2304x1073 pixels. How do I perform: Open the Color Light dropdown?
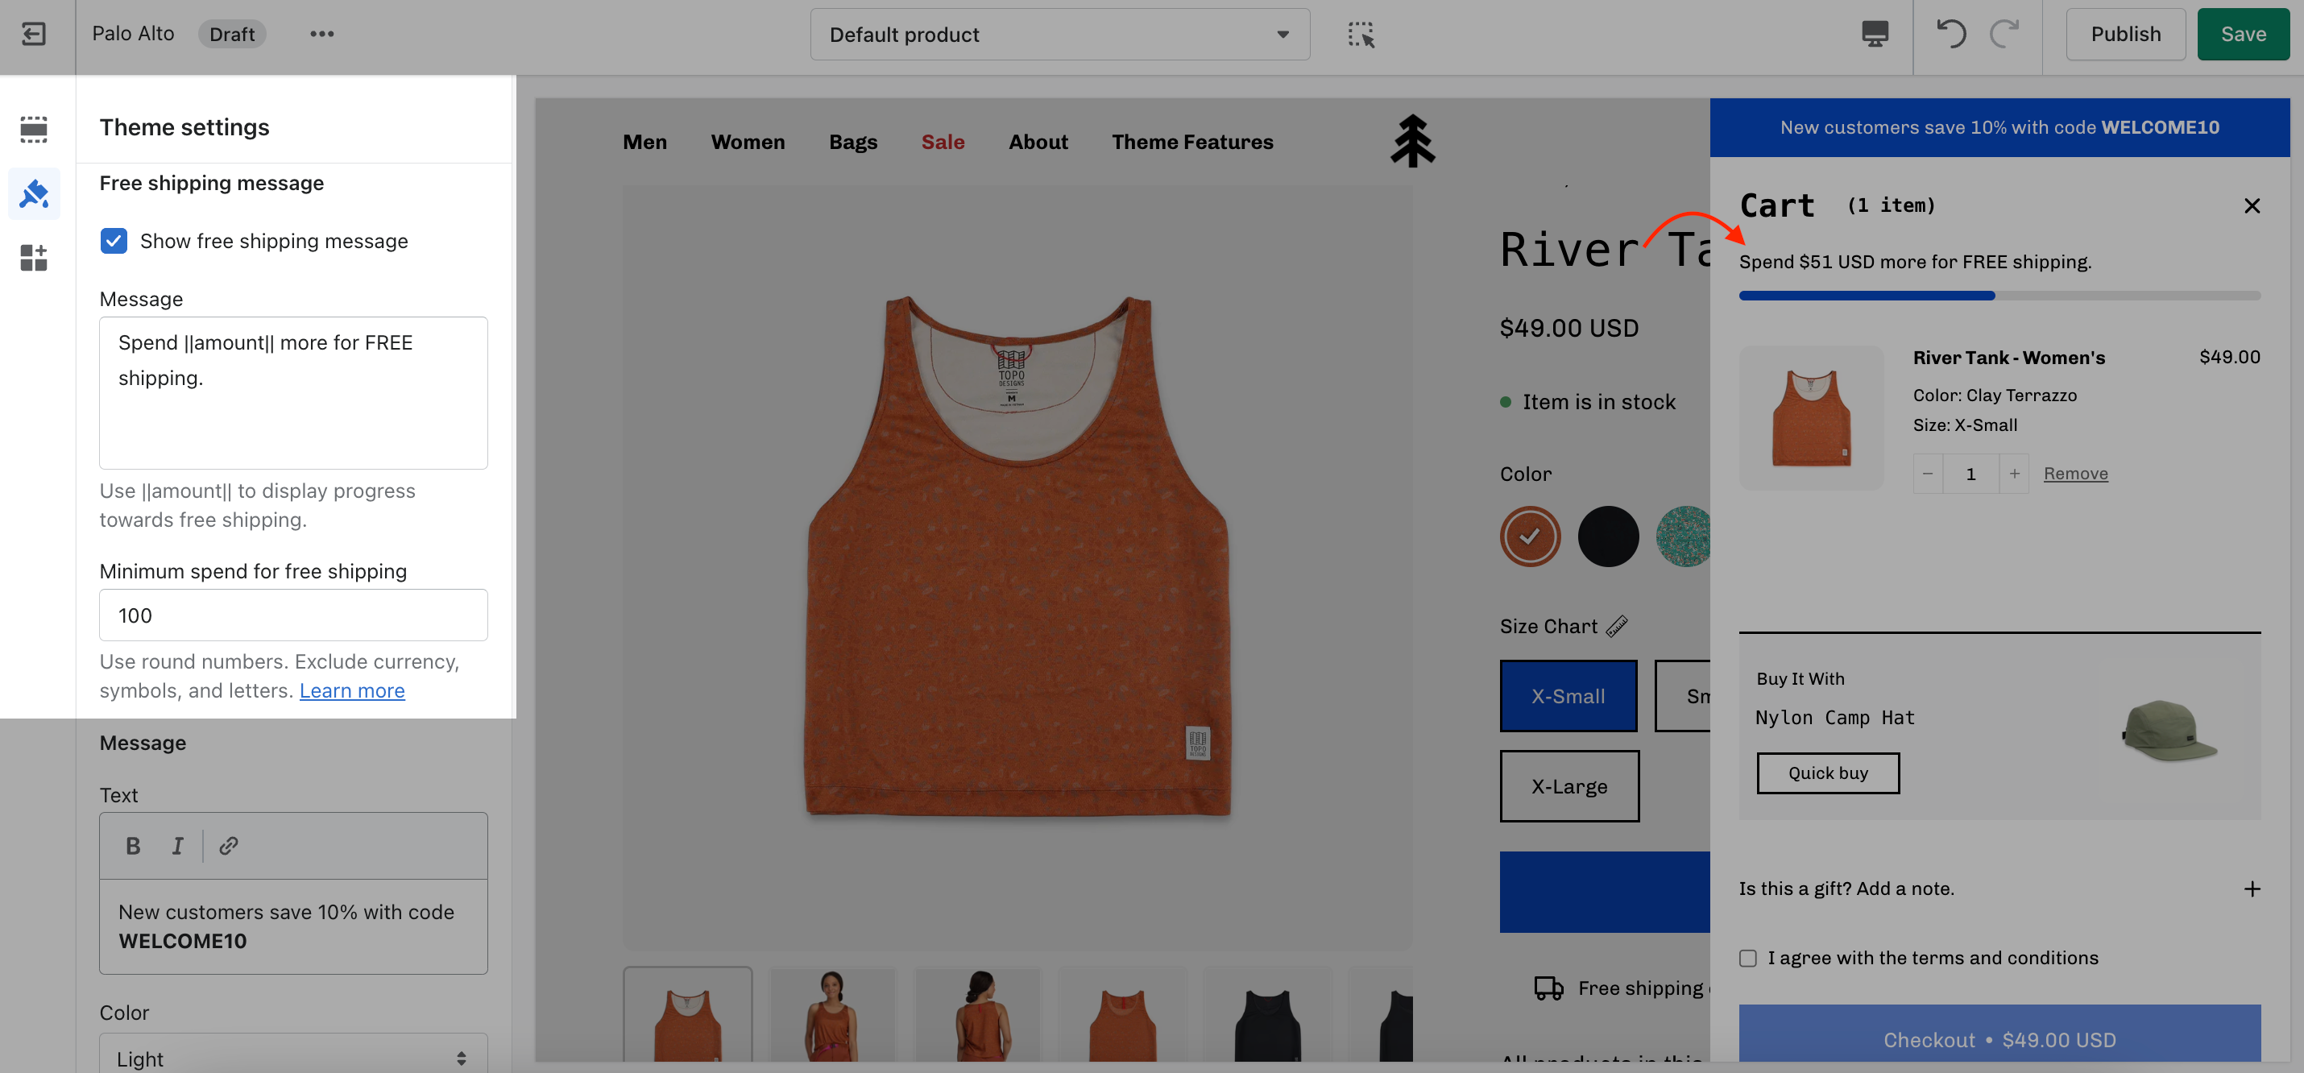point(293,1057)
